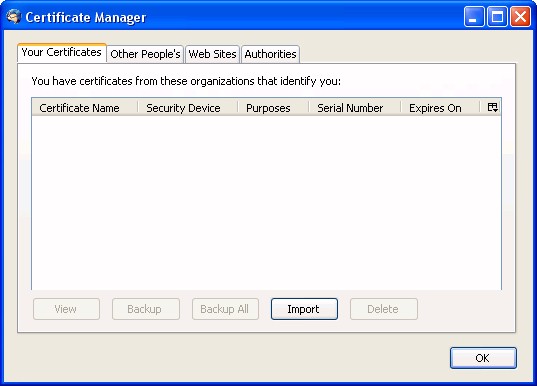
Task: Open the column picker icon
Action: click(x=492, y=108)
